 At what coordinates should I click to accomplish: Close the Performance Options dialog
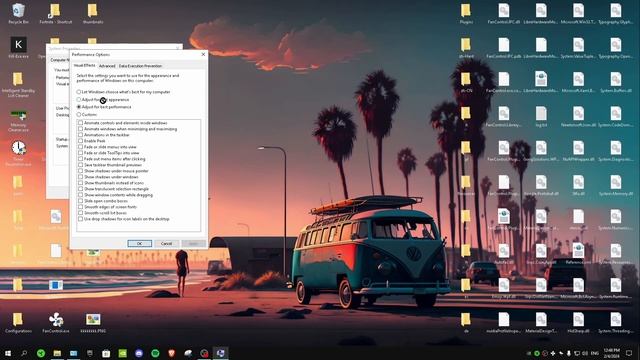coord(203,54)
